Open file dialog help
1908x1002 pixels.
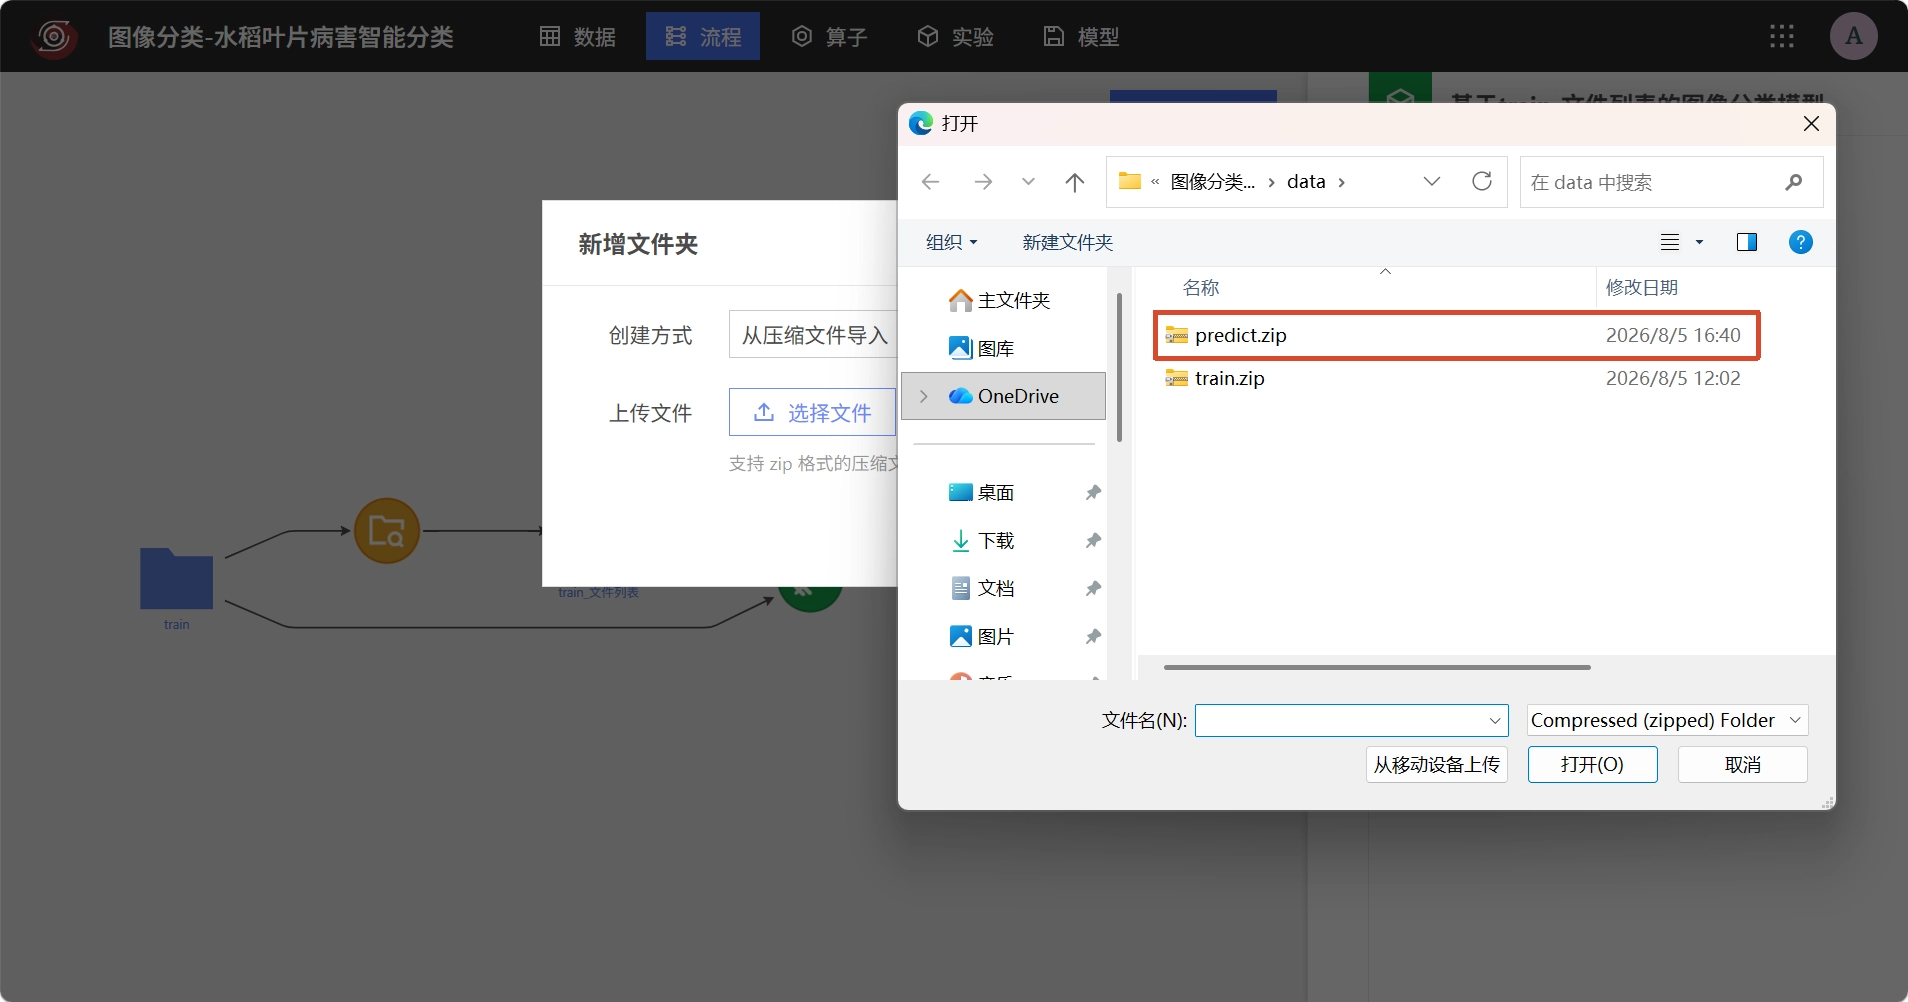1800,242
